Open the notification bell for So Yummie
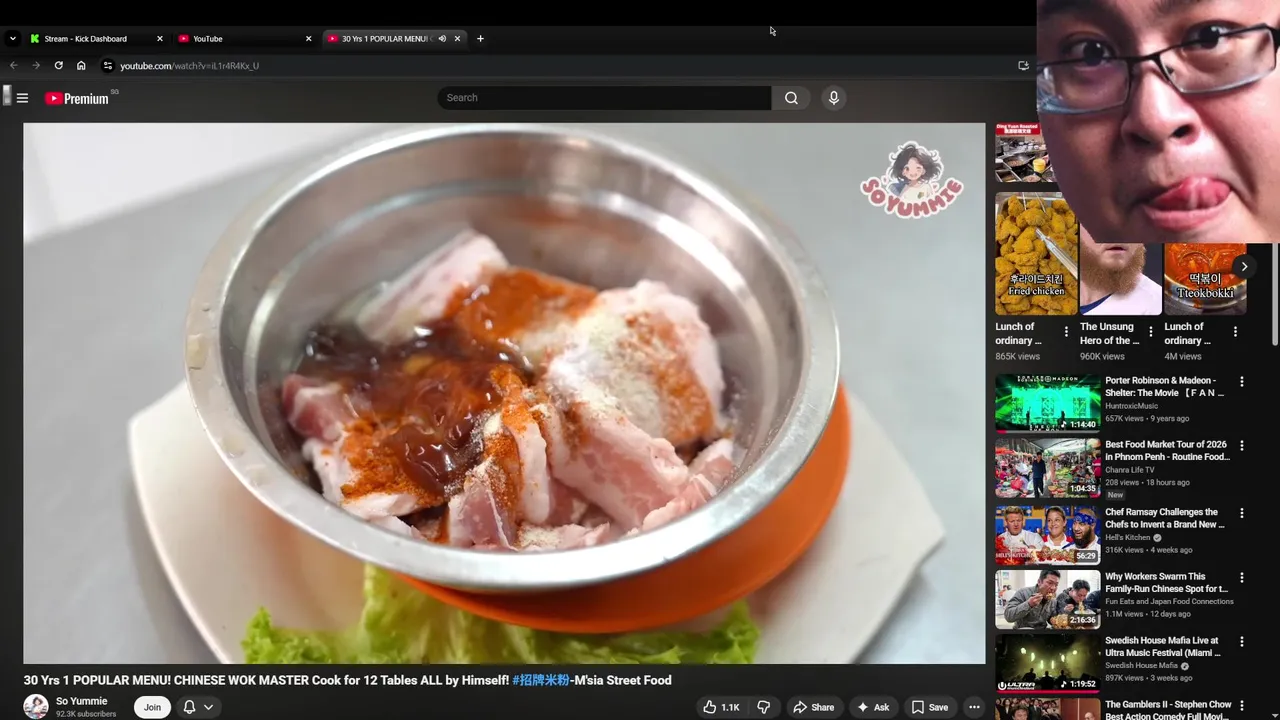 point(189,707)
